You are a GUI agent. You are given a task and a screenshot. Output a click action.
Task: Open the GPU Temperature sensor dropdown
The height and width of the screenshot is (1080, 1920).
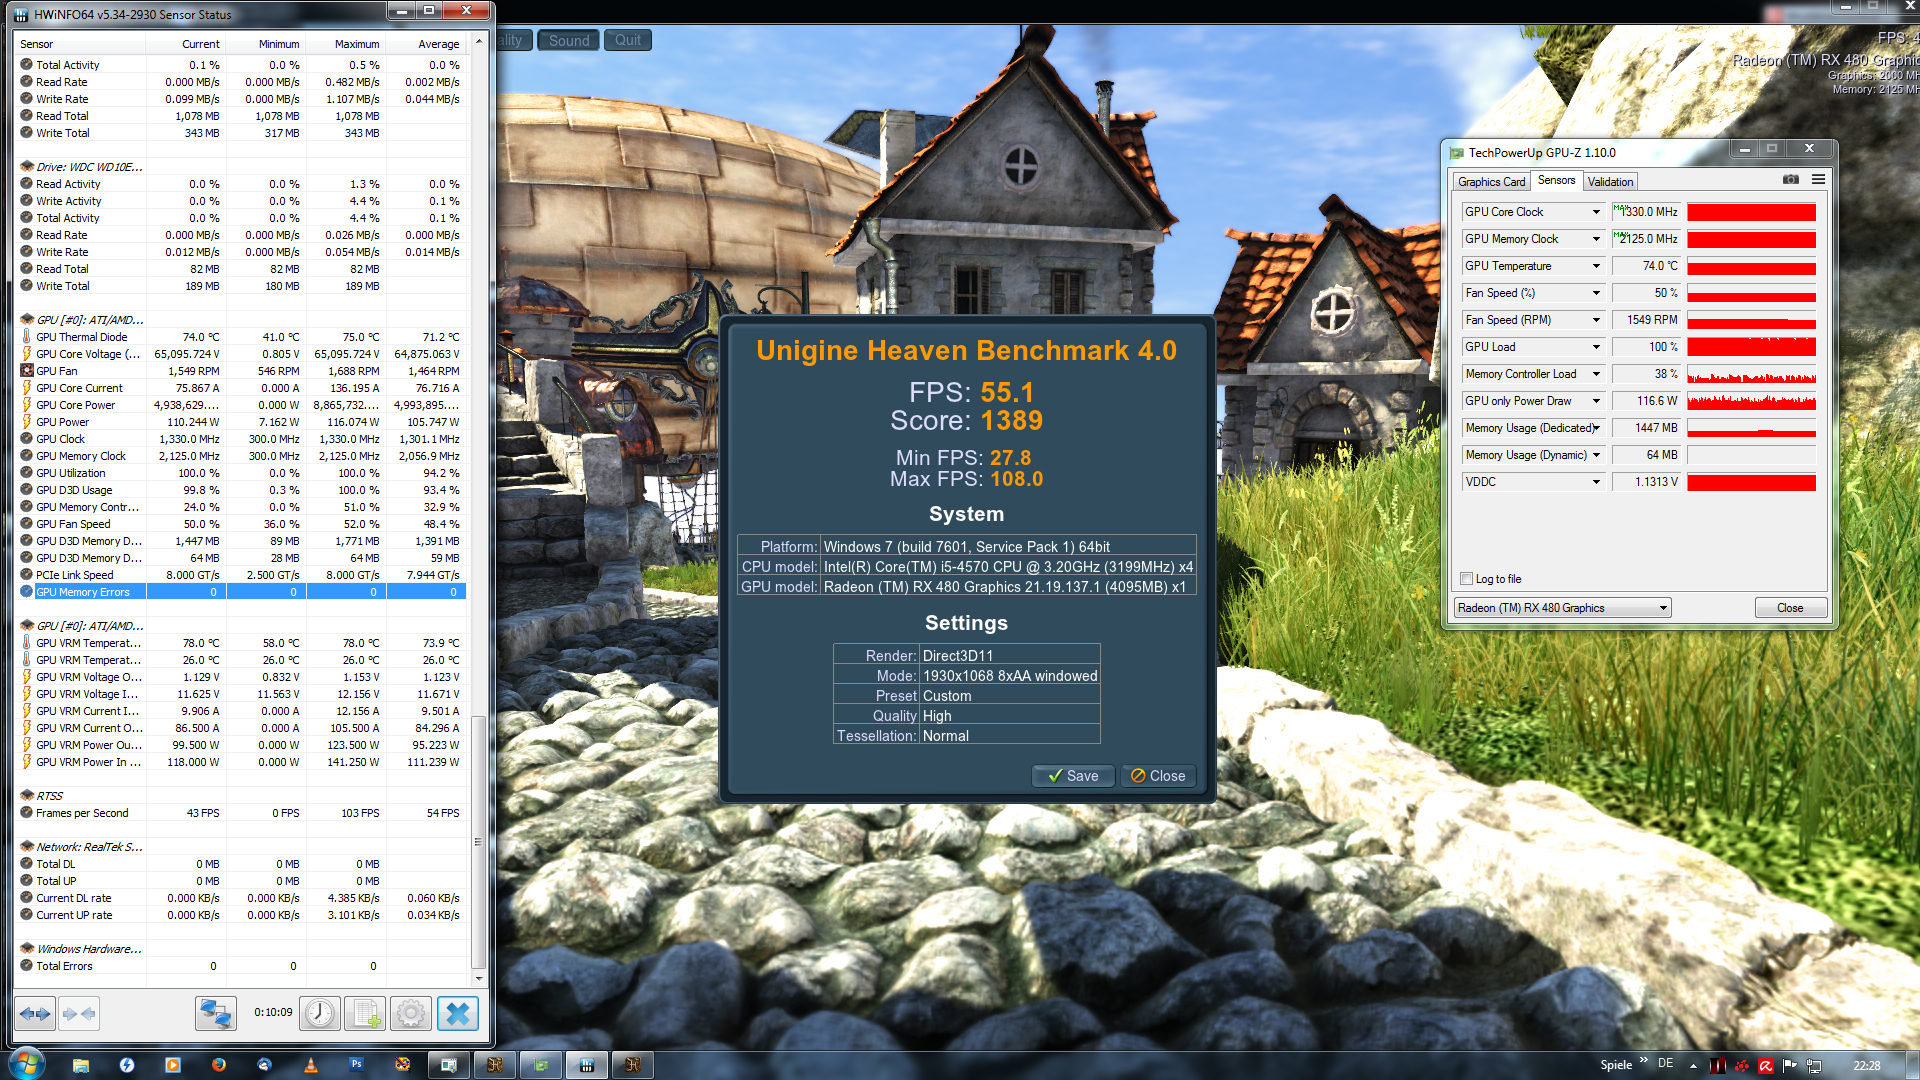pyautogui.click(x=1596, y=266)
